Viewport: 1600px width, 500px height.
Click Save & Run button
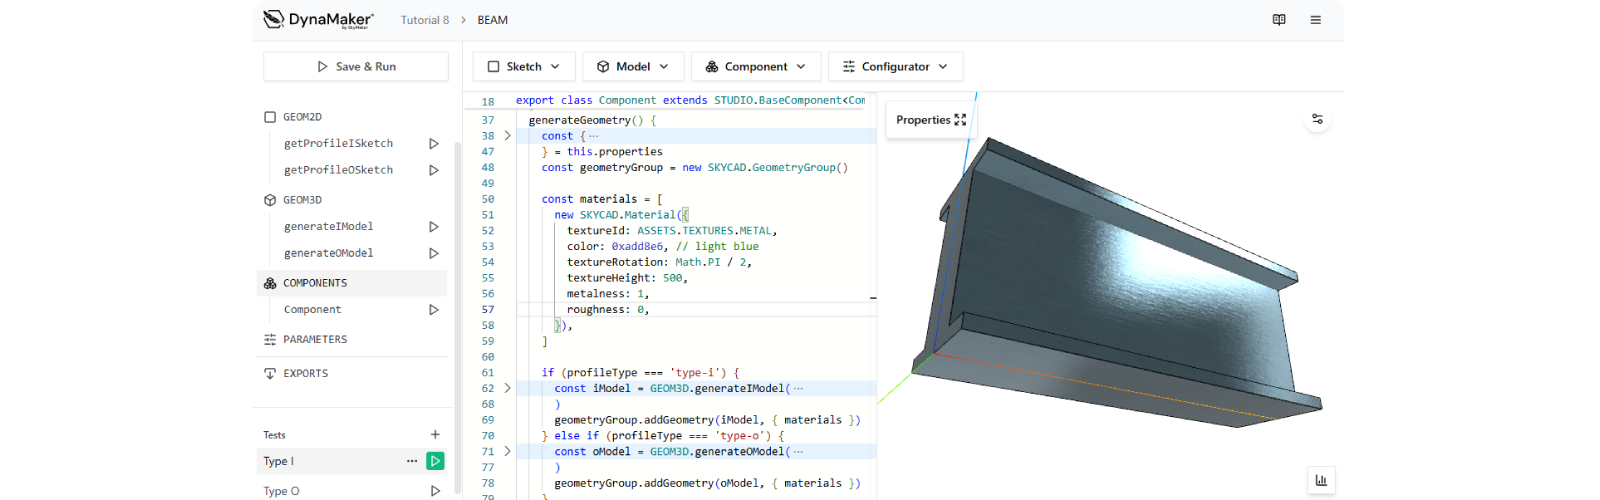(x=356, y=67)
